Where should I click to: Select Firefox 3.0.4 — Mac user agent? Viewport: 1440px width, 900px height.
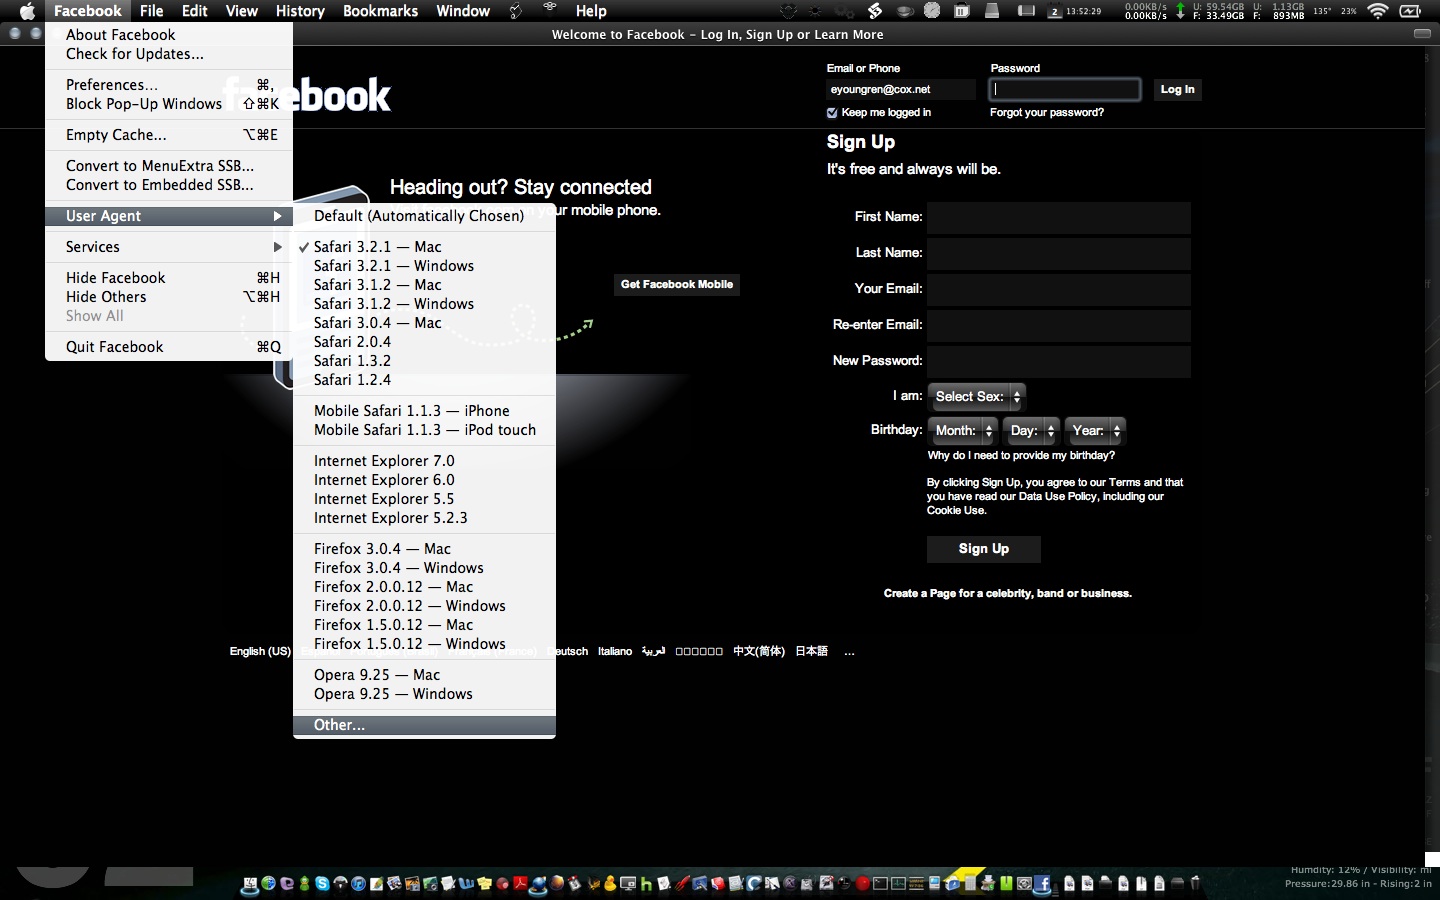point(424,549)
